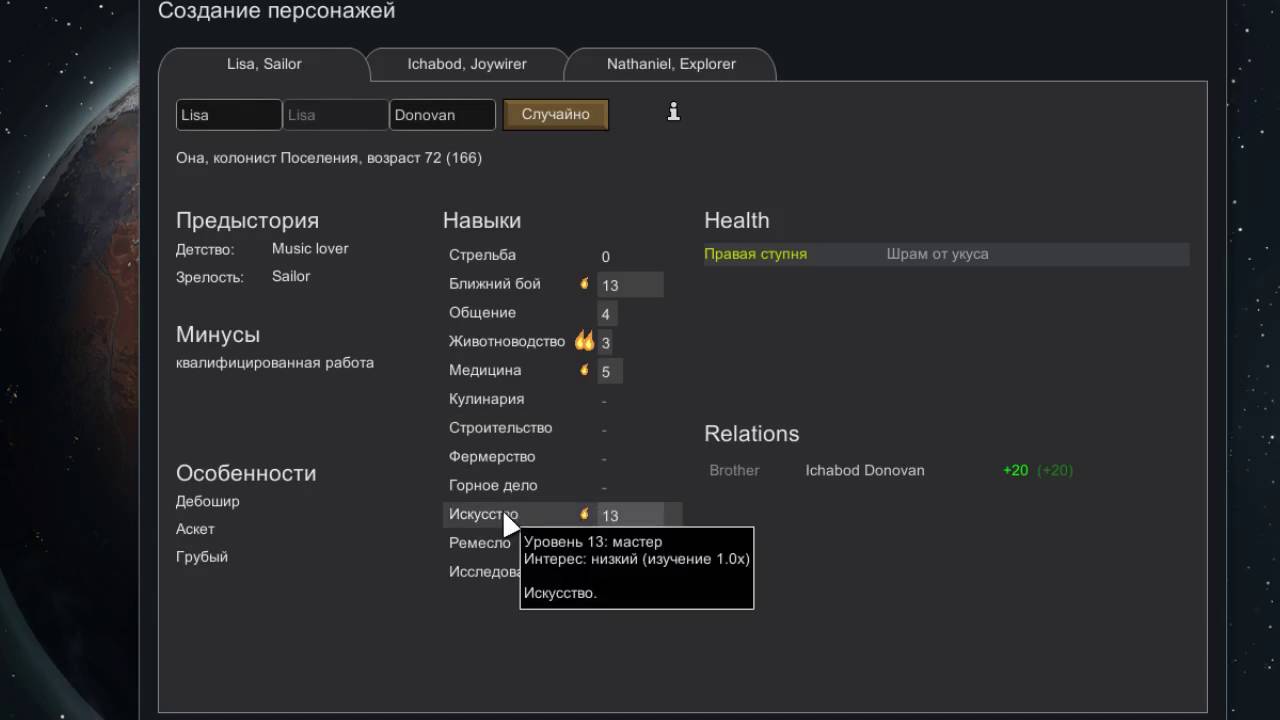Screen dimensions: 1280x720
Task: Click the Ichabod Donovan relation name
Action: pos(865,470)
